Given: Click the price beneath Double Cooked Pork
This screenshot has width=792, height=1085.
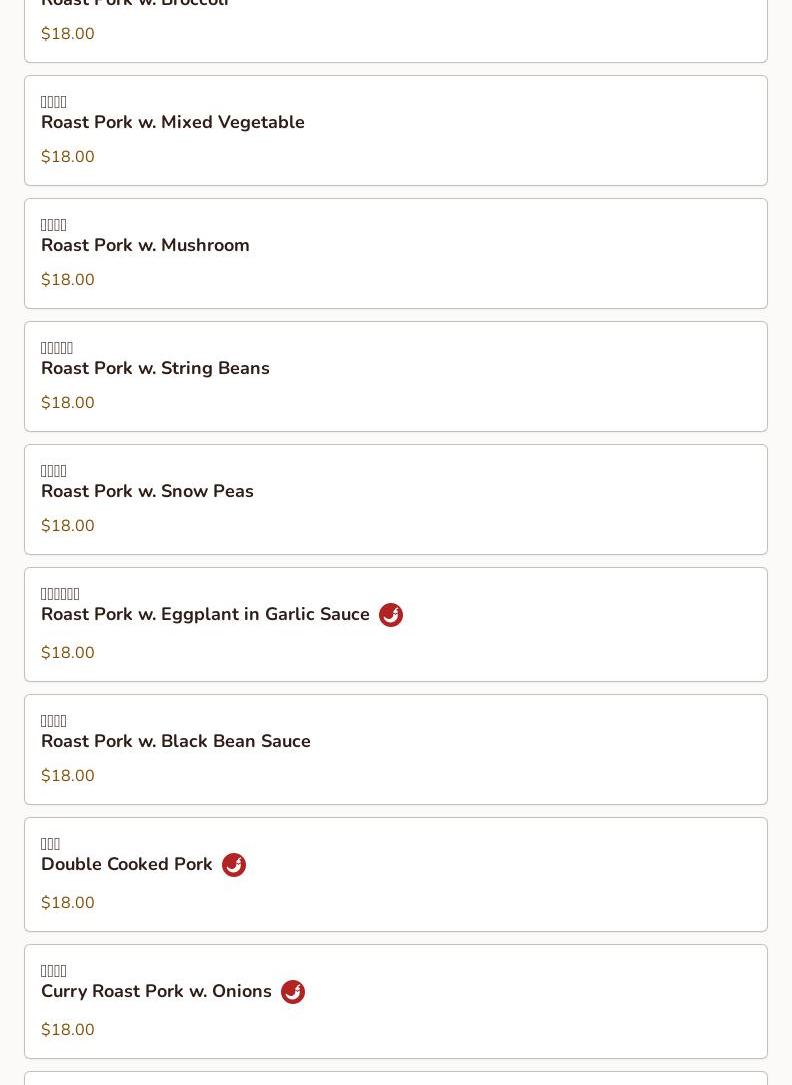Looking at the screenshot, I should (68, 903).
